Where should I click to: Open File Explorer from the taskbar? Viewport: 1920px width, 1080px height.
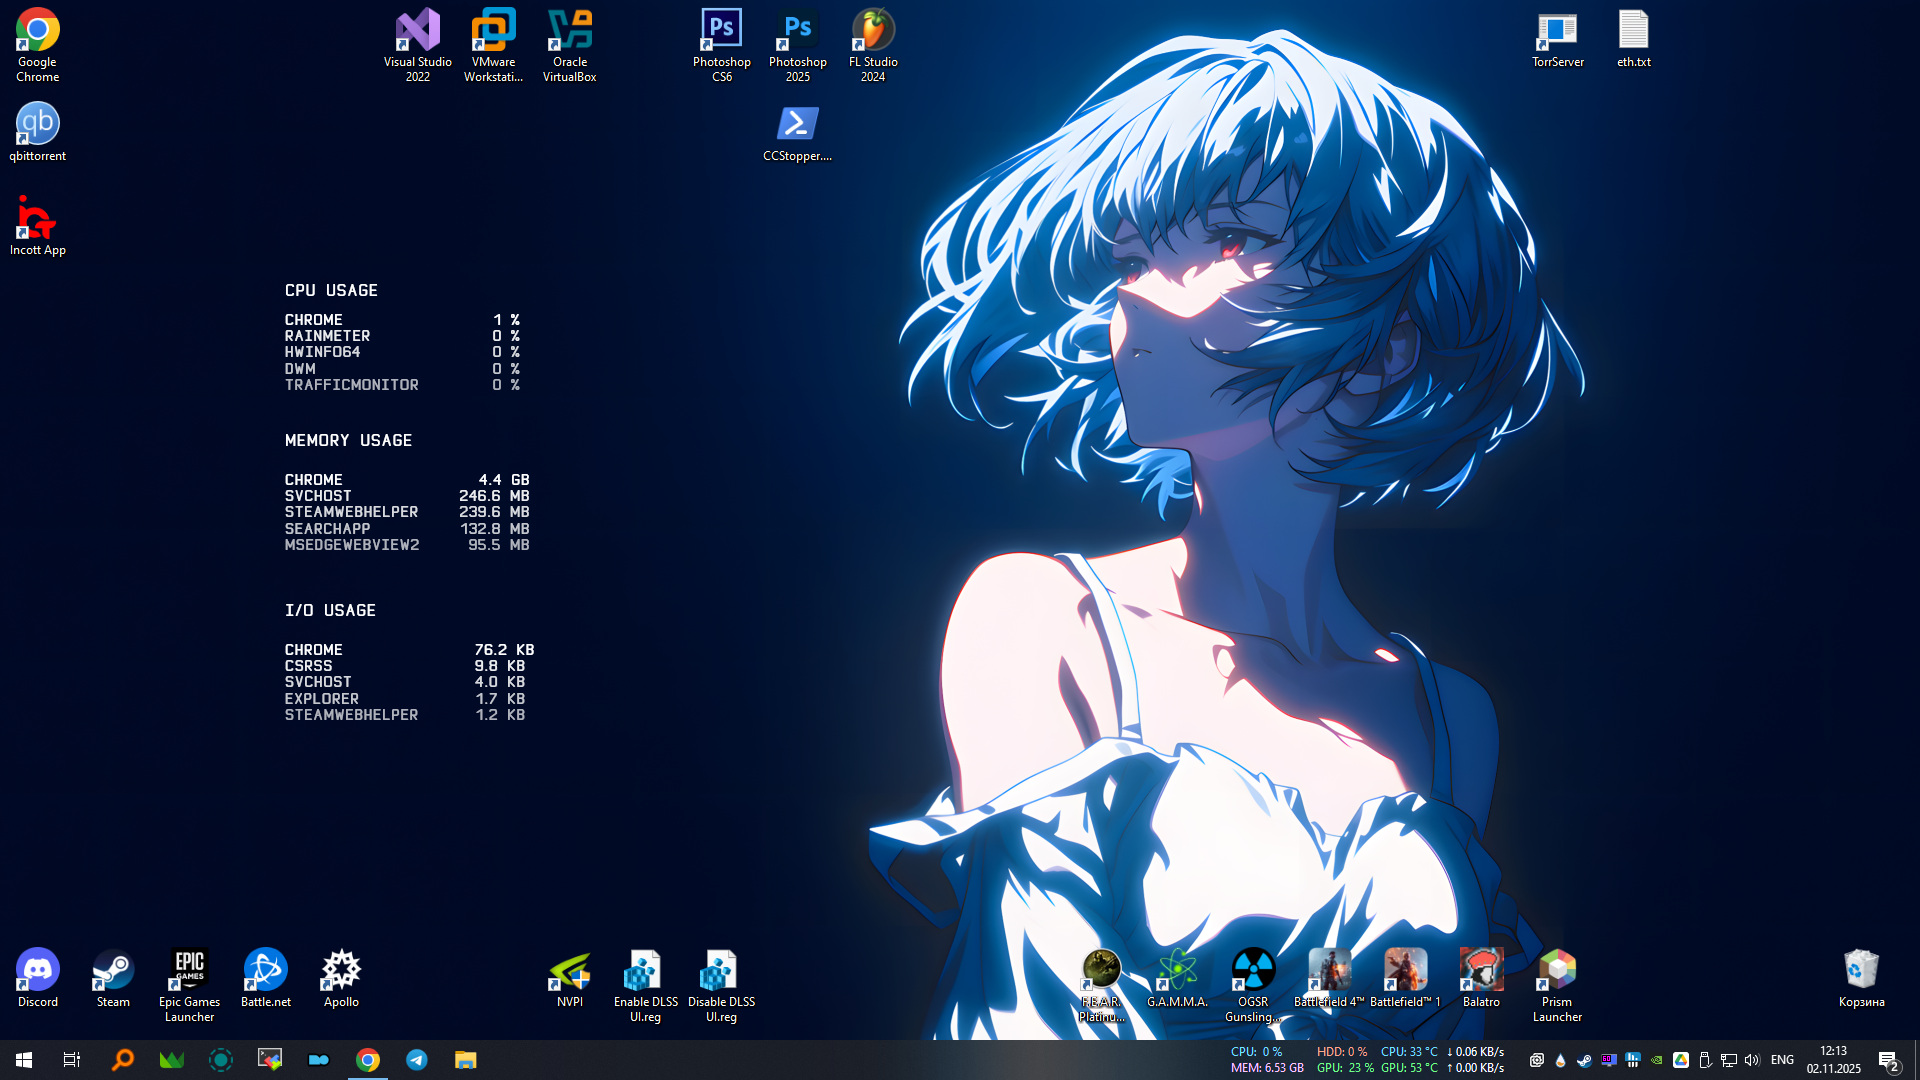coord(466,1060)
